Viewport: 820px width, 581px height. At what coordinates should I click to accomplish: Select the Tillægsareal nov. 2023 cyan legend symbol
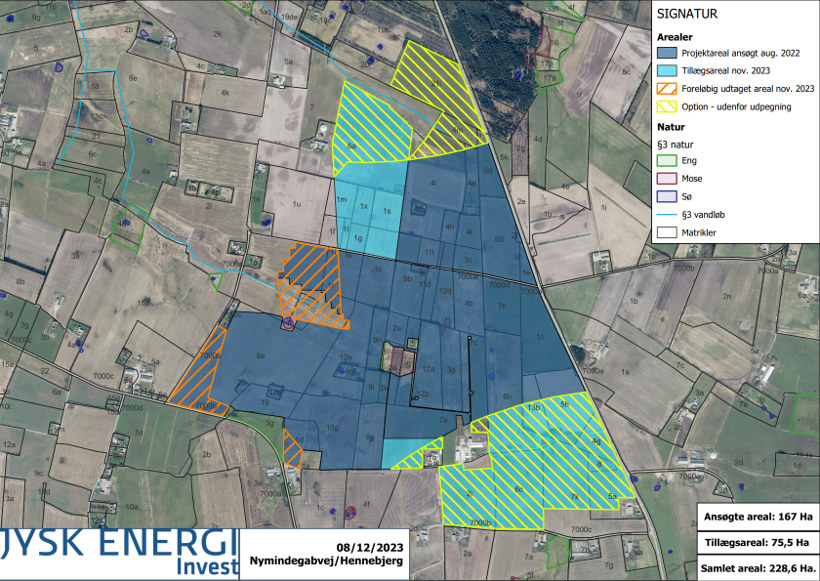[665, 69]
